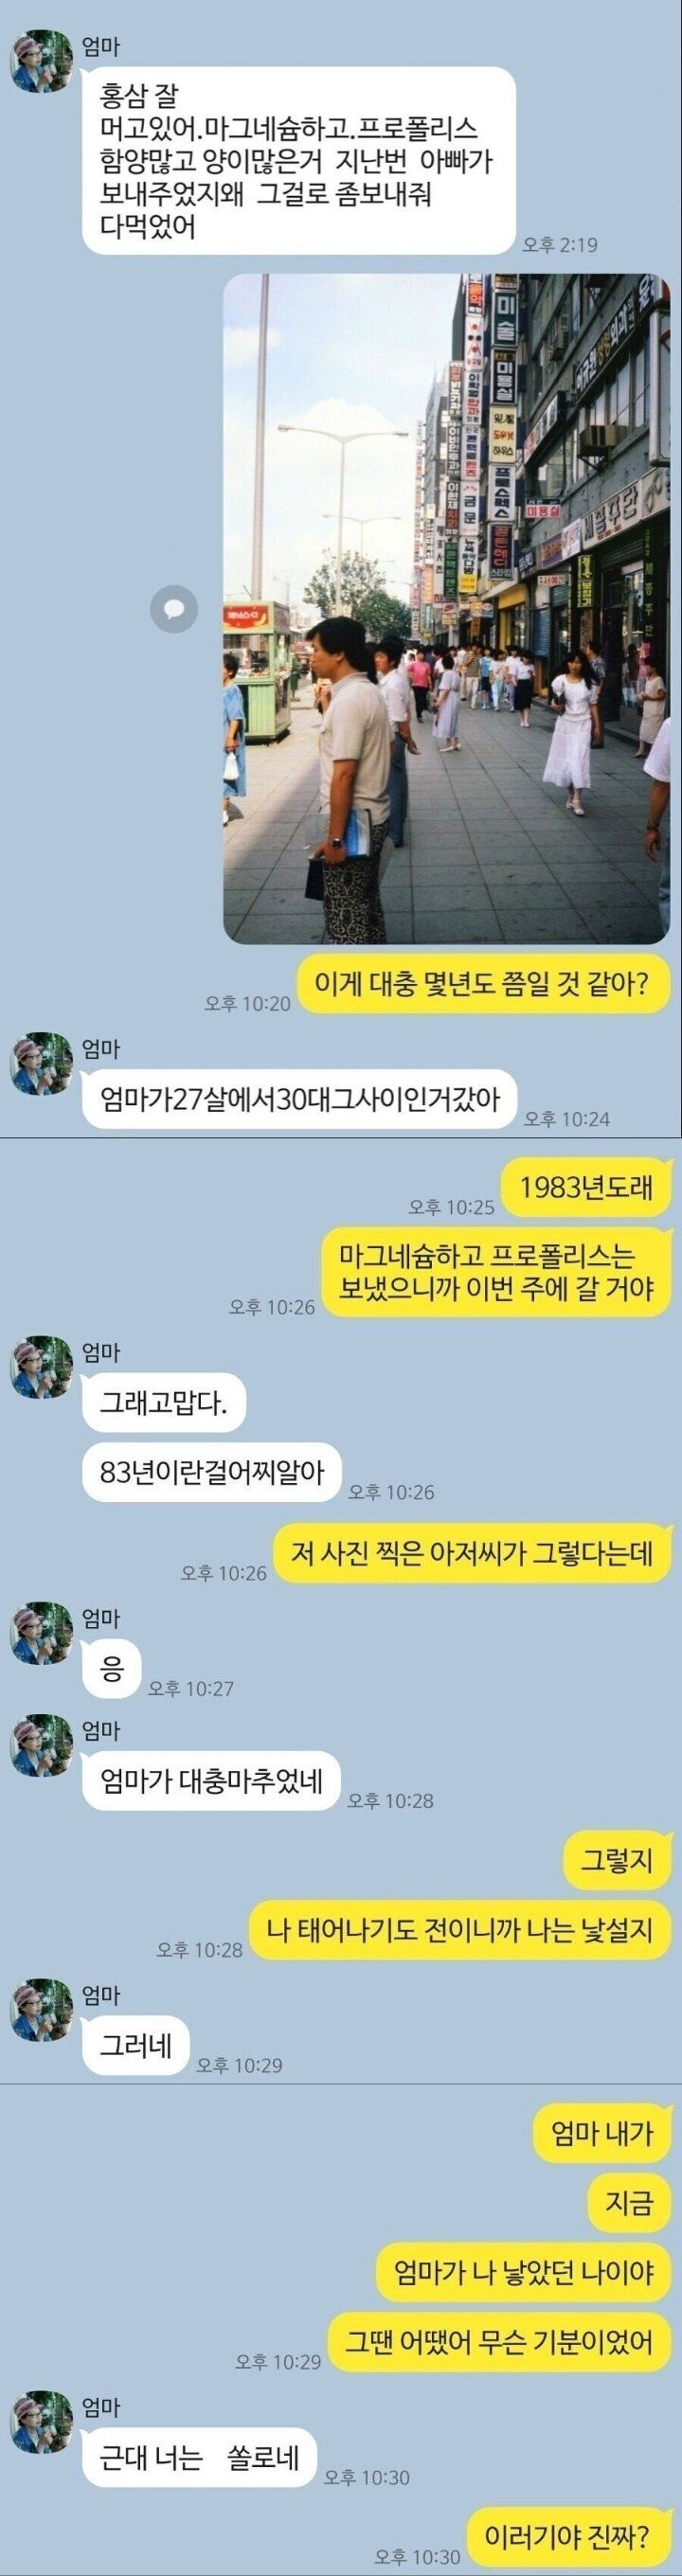Tap the message 이게 대충 몇년도 쯤일 것 같아?

tap(482, 984)
